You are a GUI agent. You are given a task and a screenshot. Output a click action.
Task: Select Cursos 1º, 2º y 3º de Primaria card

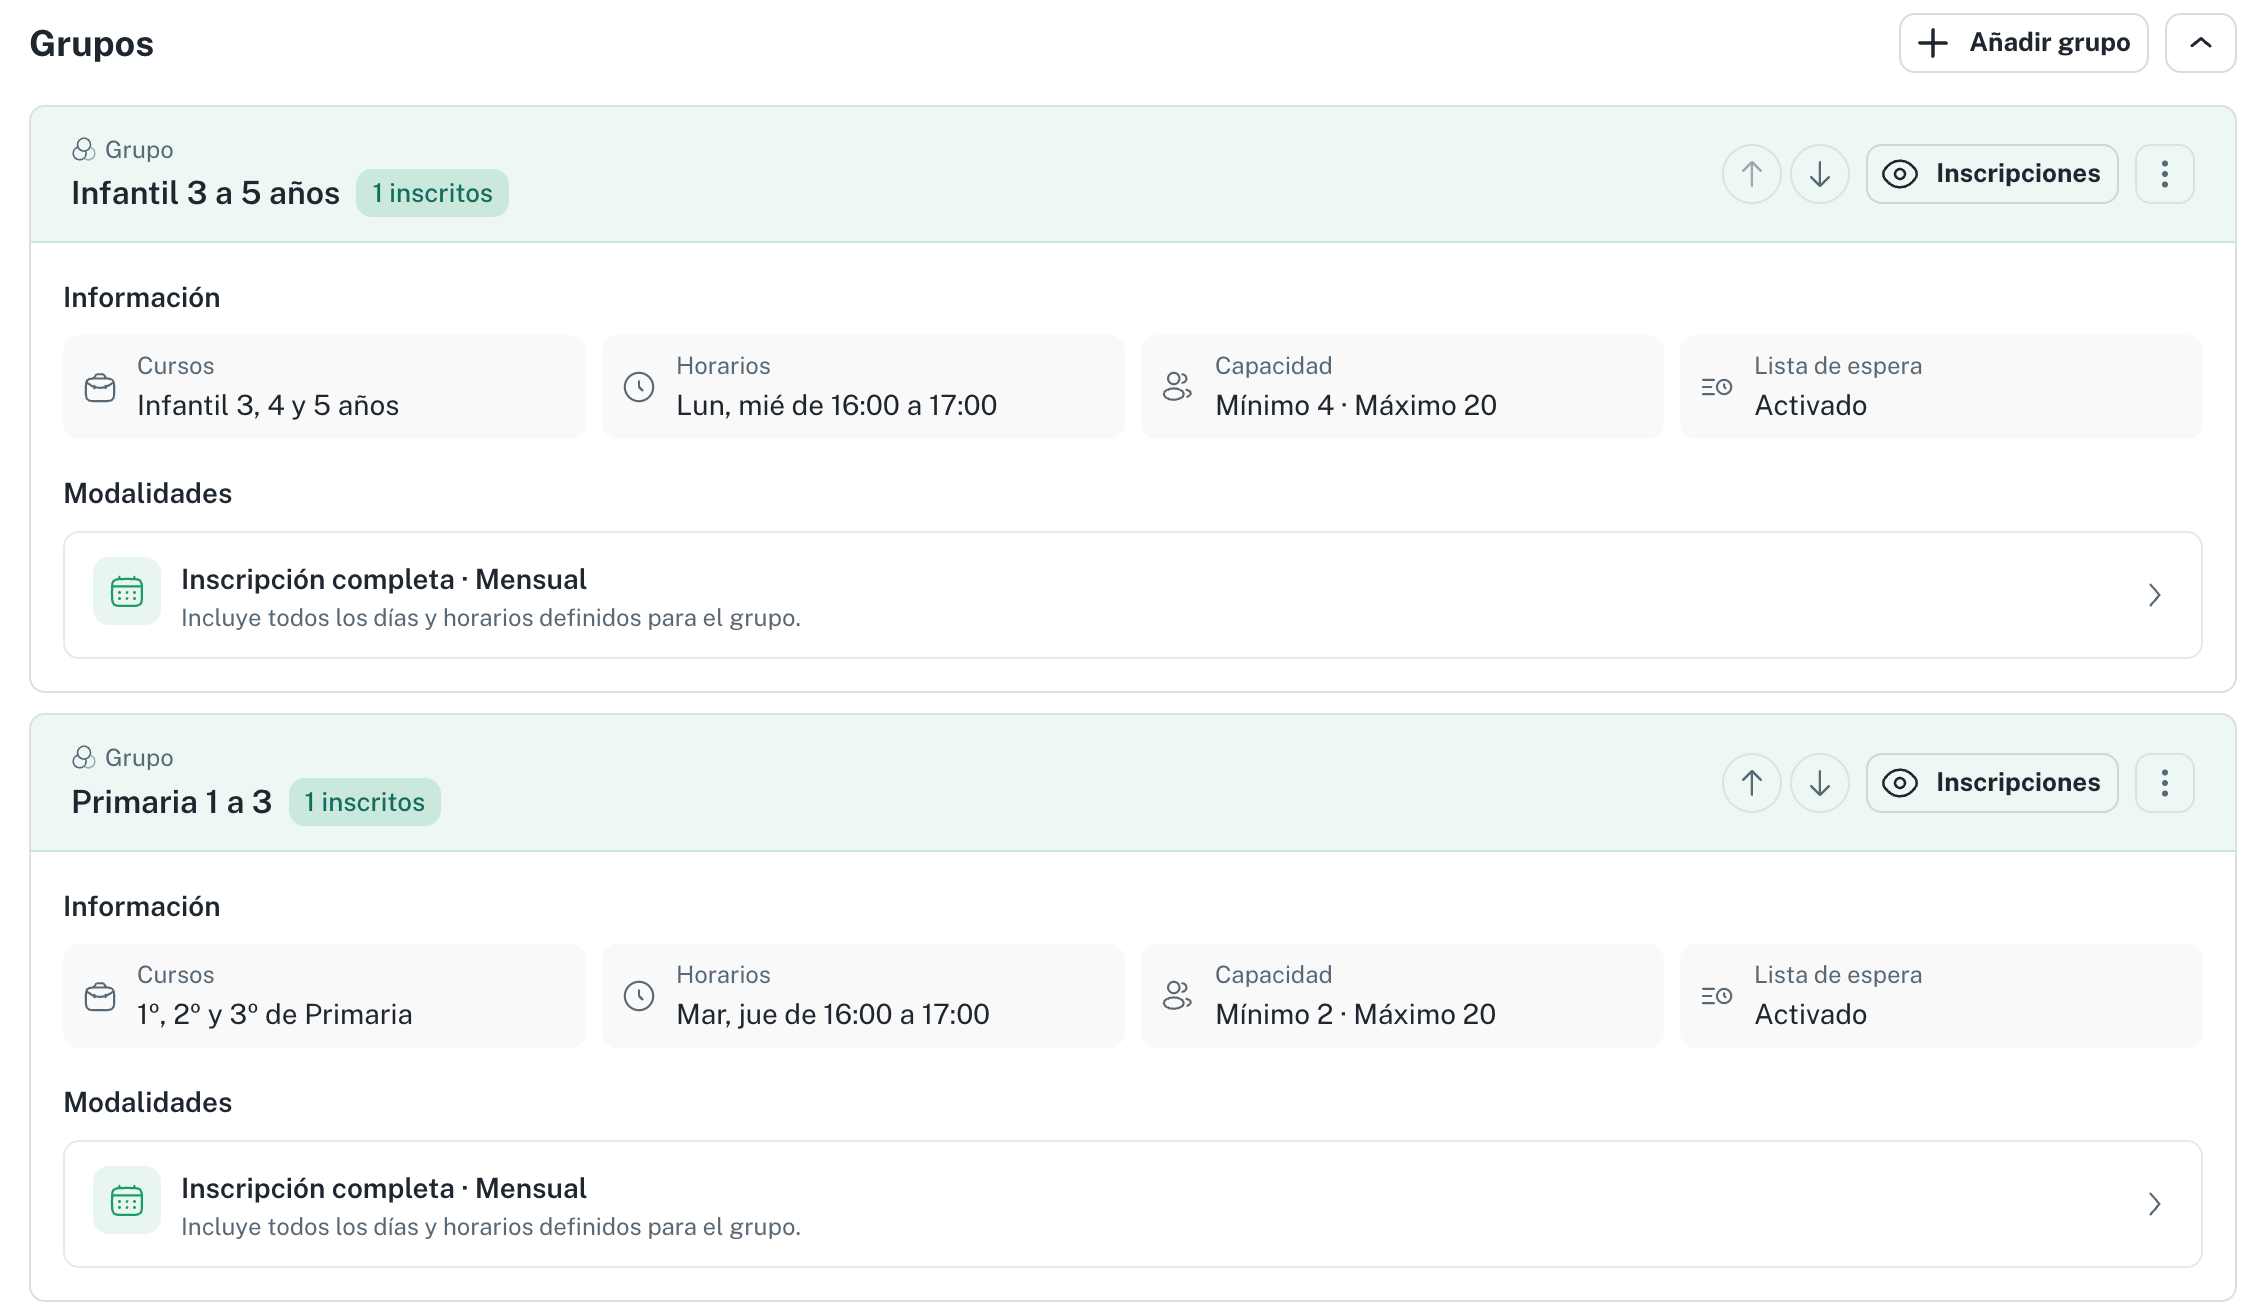[x=324, y=996]
